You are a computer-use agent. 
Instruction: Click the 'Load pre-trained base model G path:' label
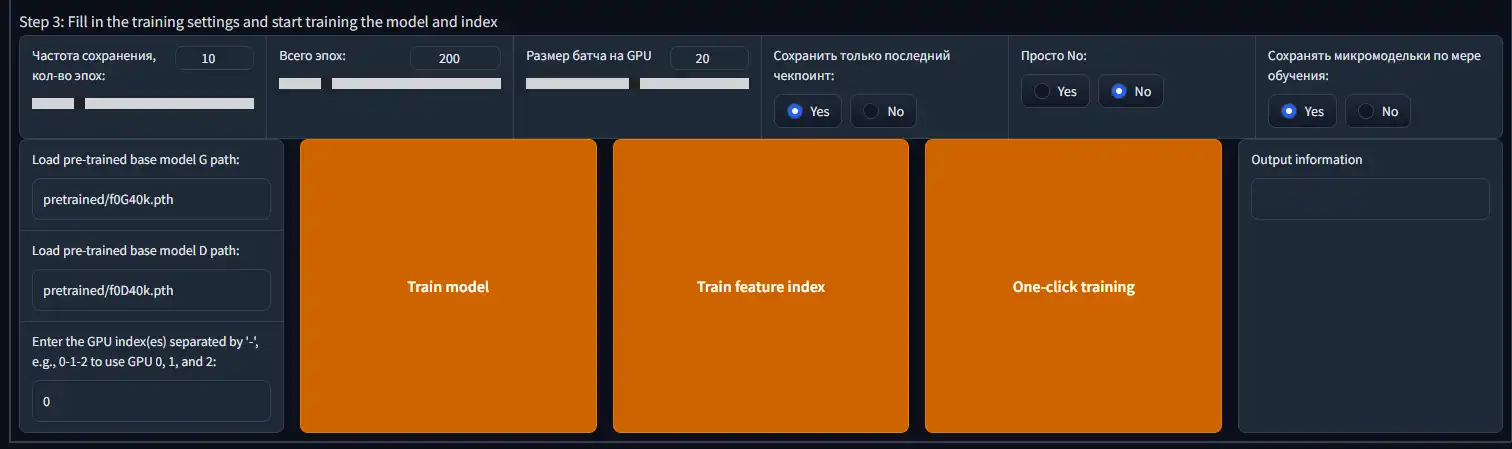pos(136,159)
